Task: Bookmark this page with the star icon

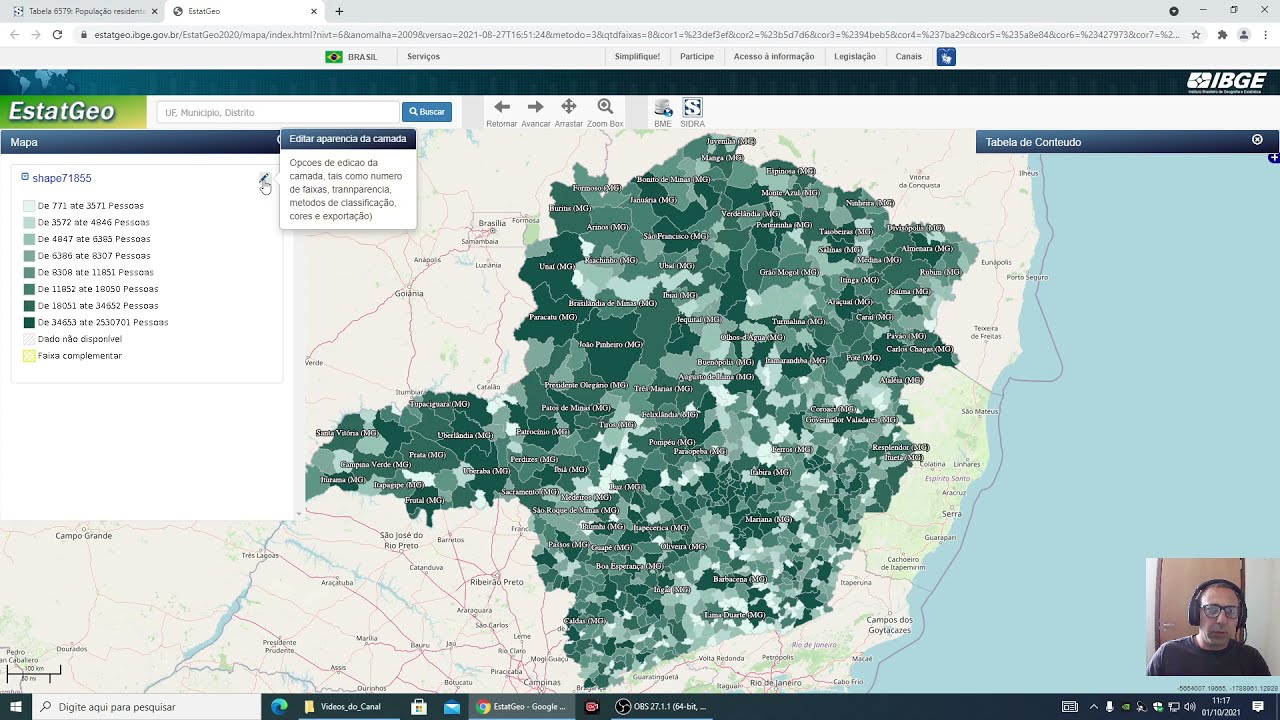Action: point(1195,34)
